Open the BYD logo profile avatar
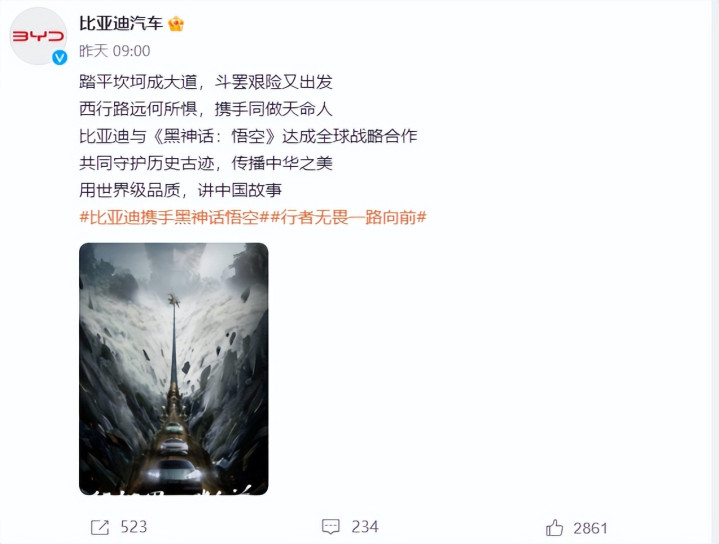 click(x=39, y=36)
